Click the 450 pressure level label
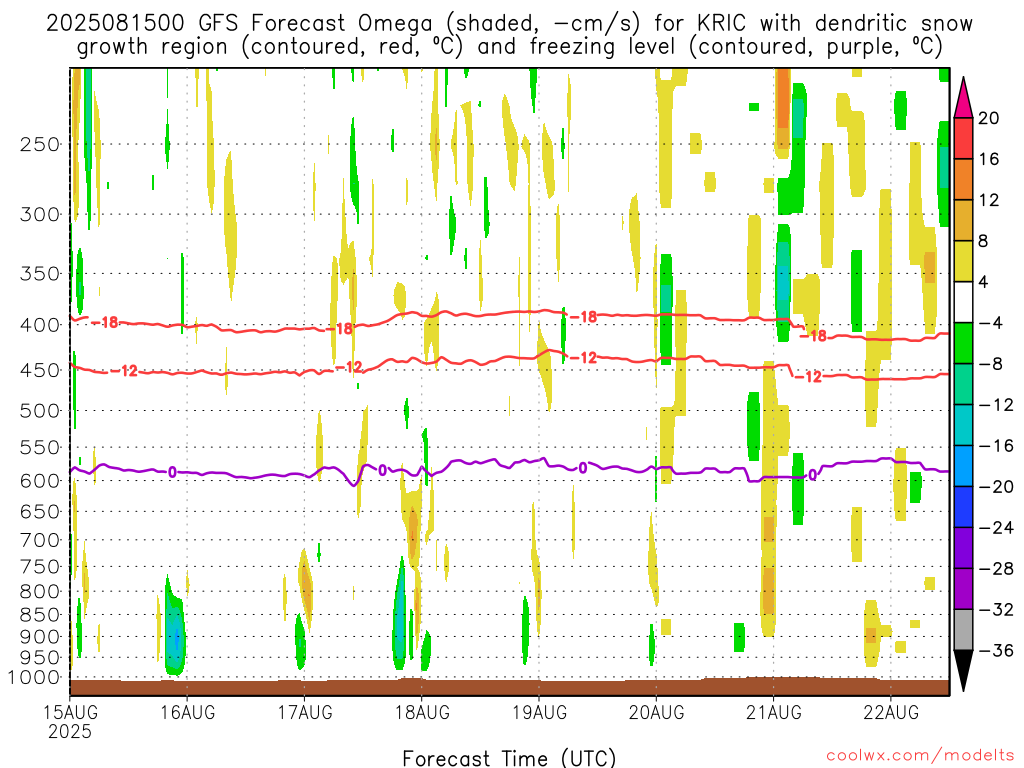 (x=40, y=370)
